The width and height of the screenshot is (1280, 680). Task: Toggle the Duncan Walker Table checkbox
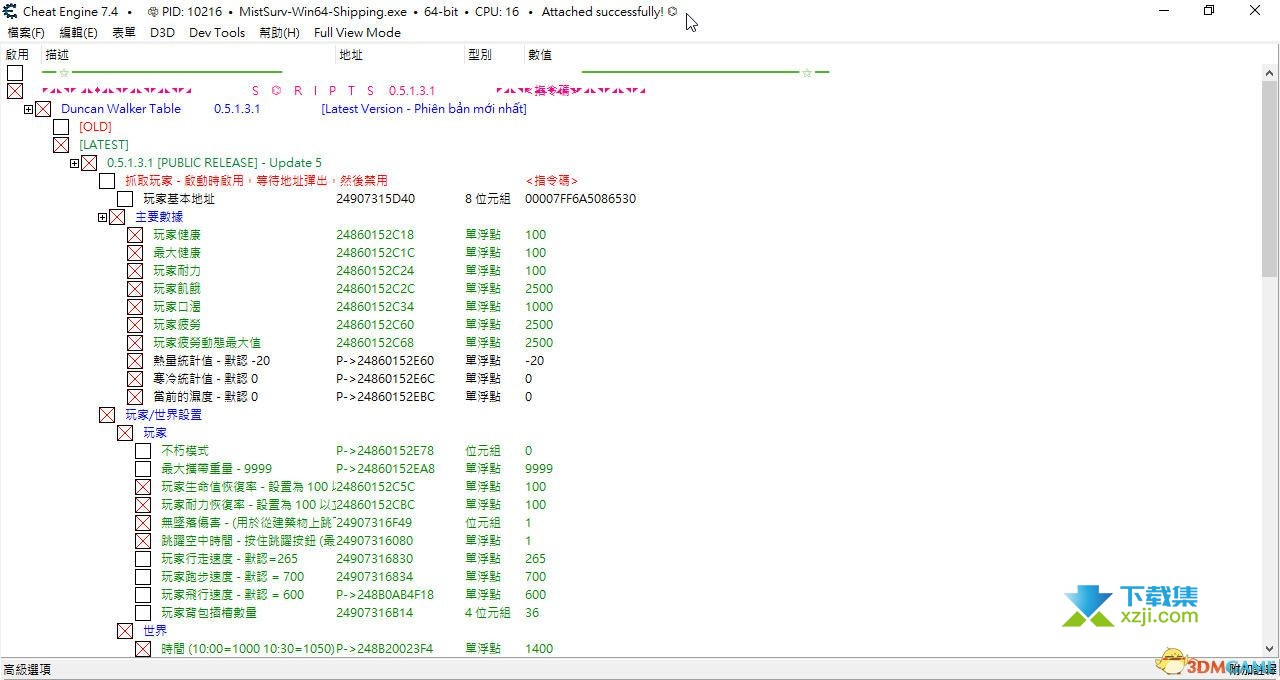(x=43, y=109)
